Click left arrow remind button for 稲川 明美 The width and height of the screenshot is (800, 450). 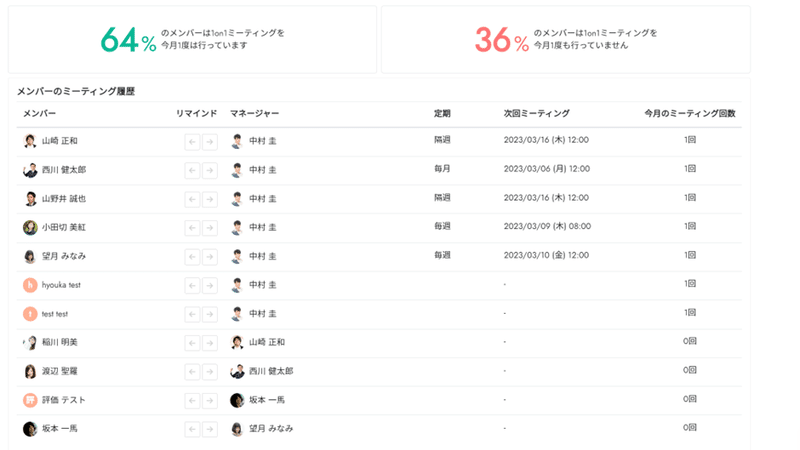(x=192, y=343)
